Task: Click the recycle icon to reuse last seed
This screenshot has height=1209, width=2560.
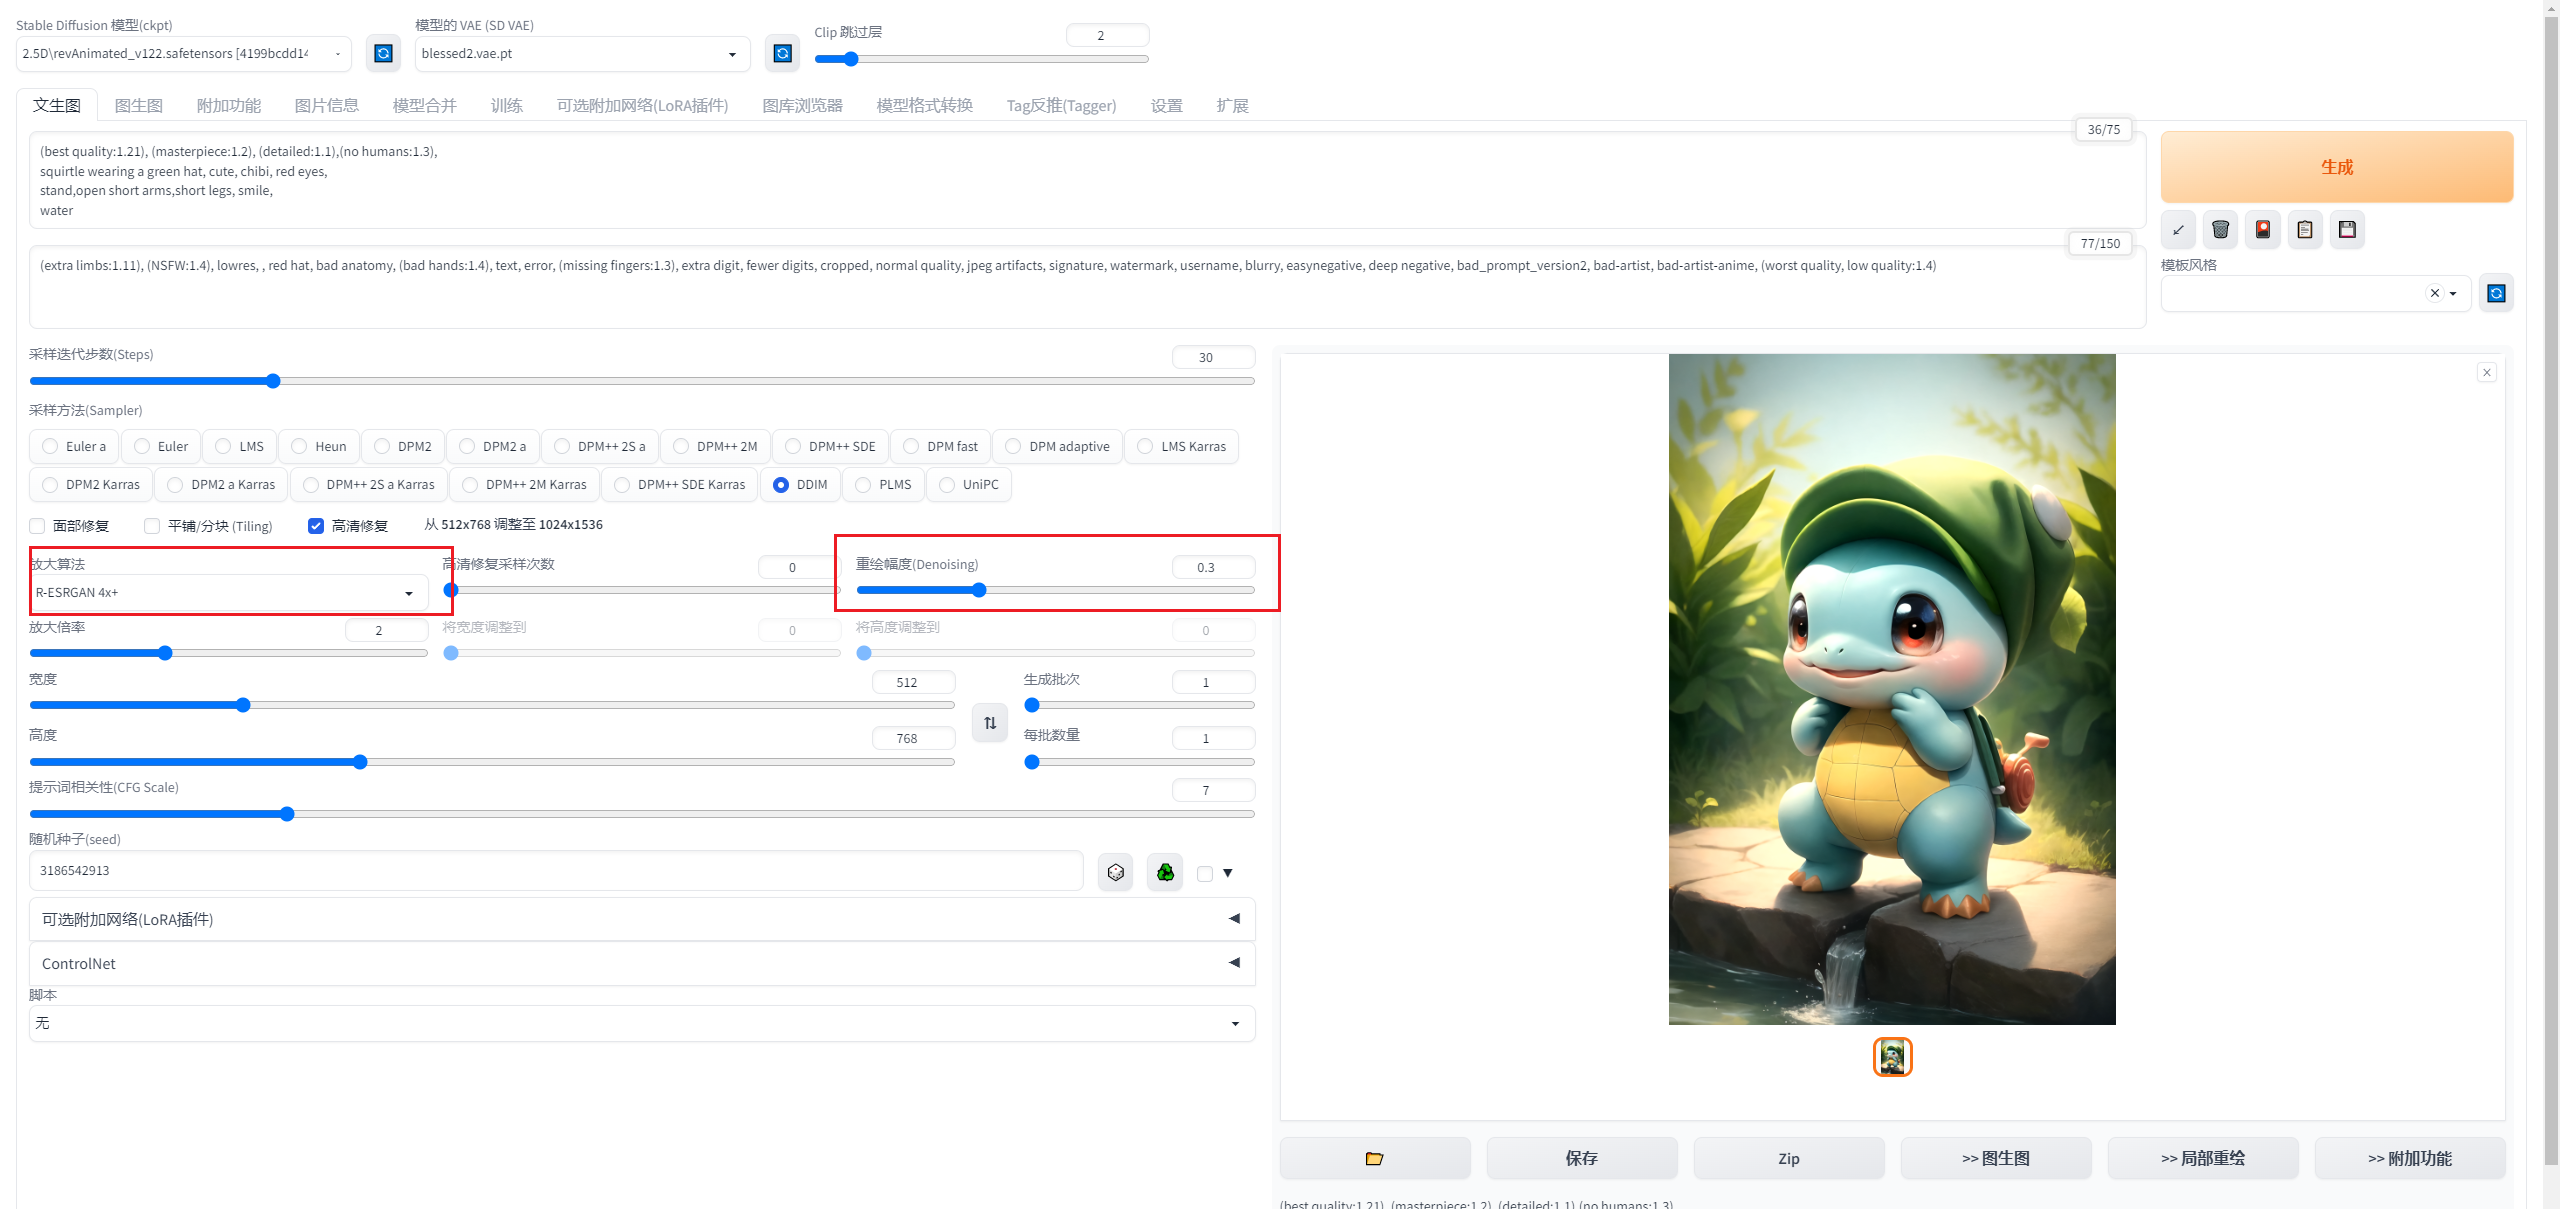Action: coord(1165,873)
